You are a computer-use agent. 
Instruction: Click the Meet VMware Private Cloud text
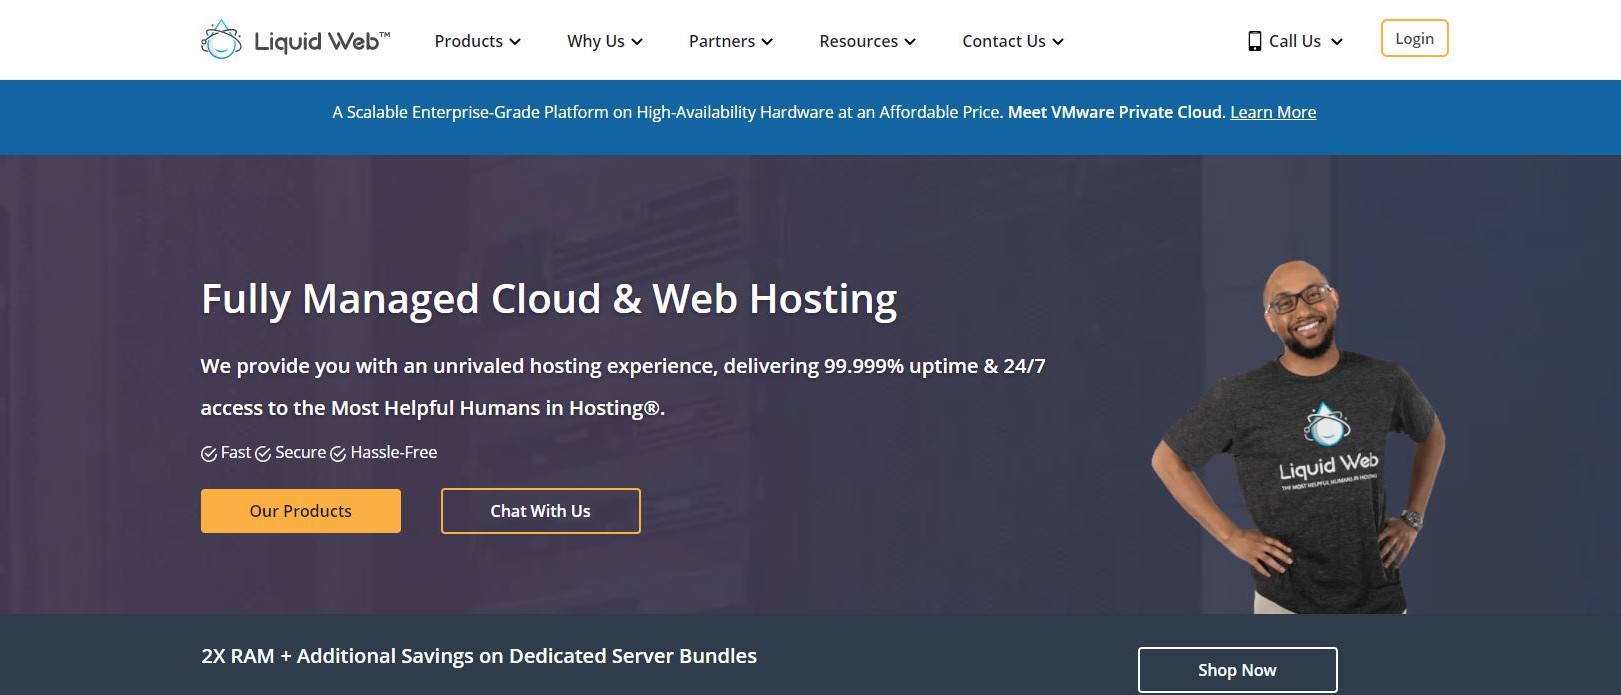[x=1116, y=112]
